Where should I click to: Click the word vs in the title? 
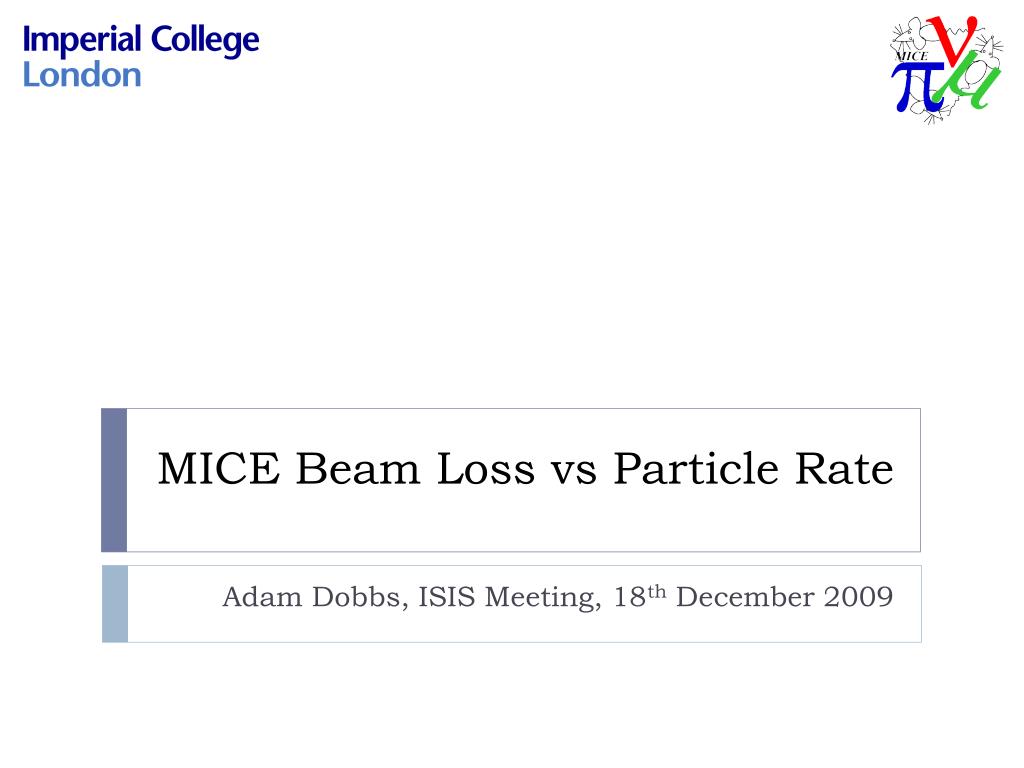coord(573,472)
